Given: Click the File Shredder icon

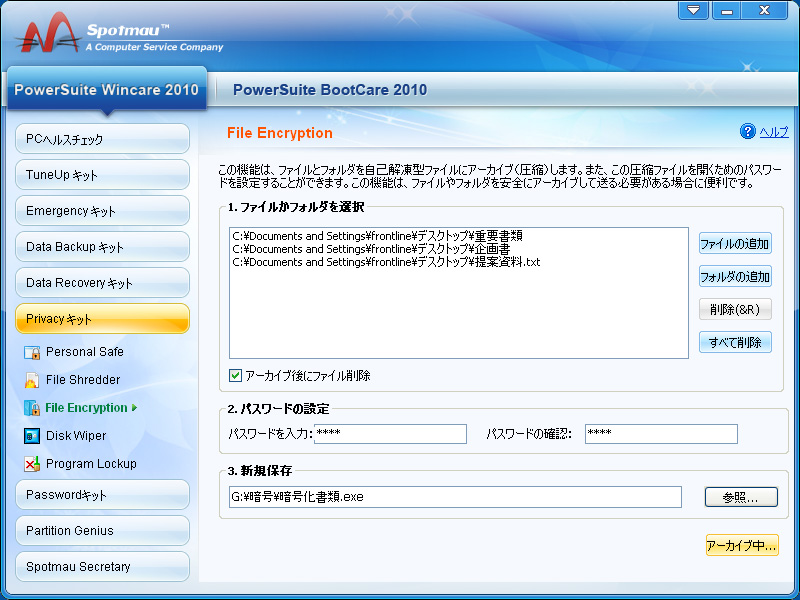Looking at the screenshot, I should click(x=32, y=380).
